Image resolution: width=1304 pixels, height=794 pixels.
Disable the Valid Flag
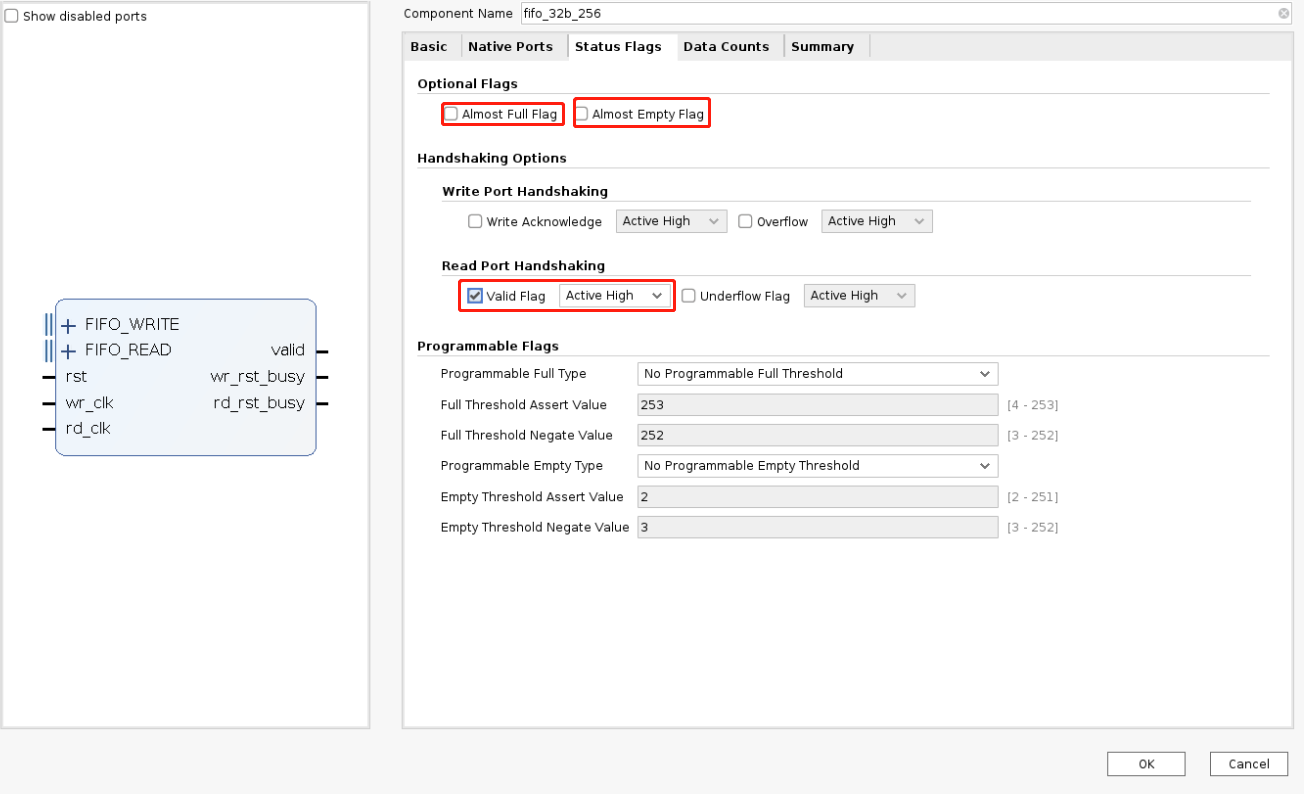coord(474,295)
